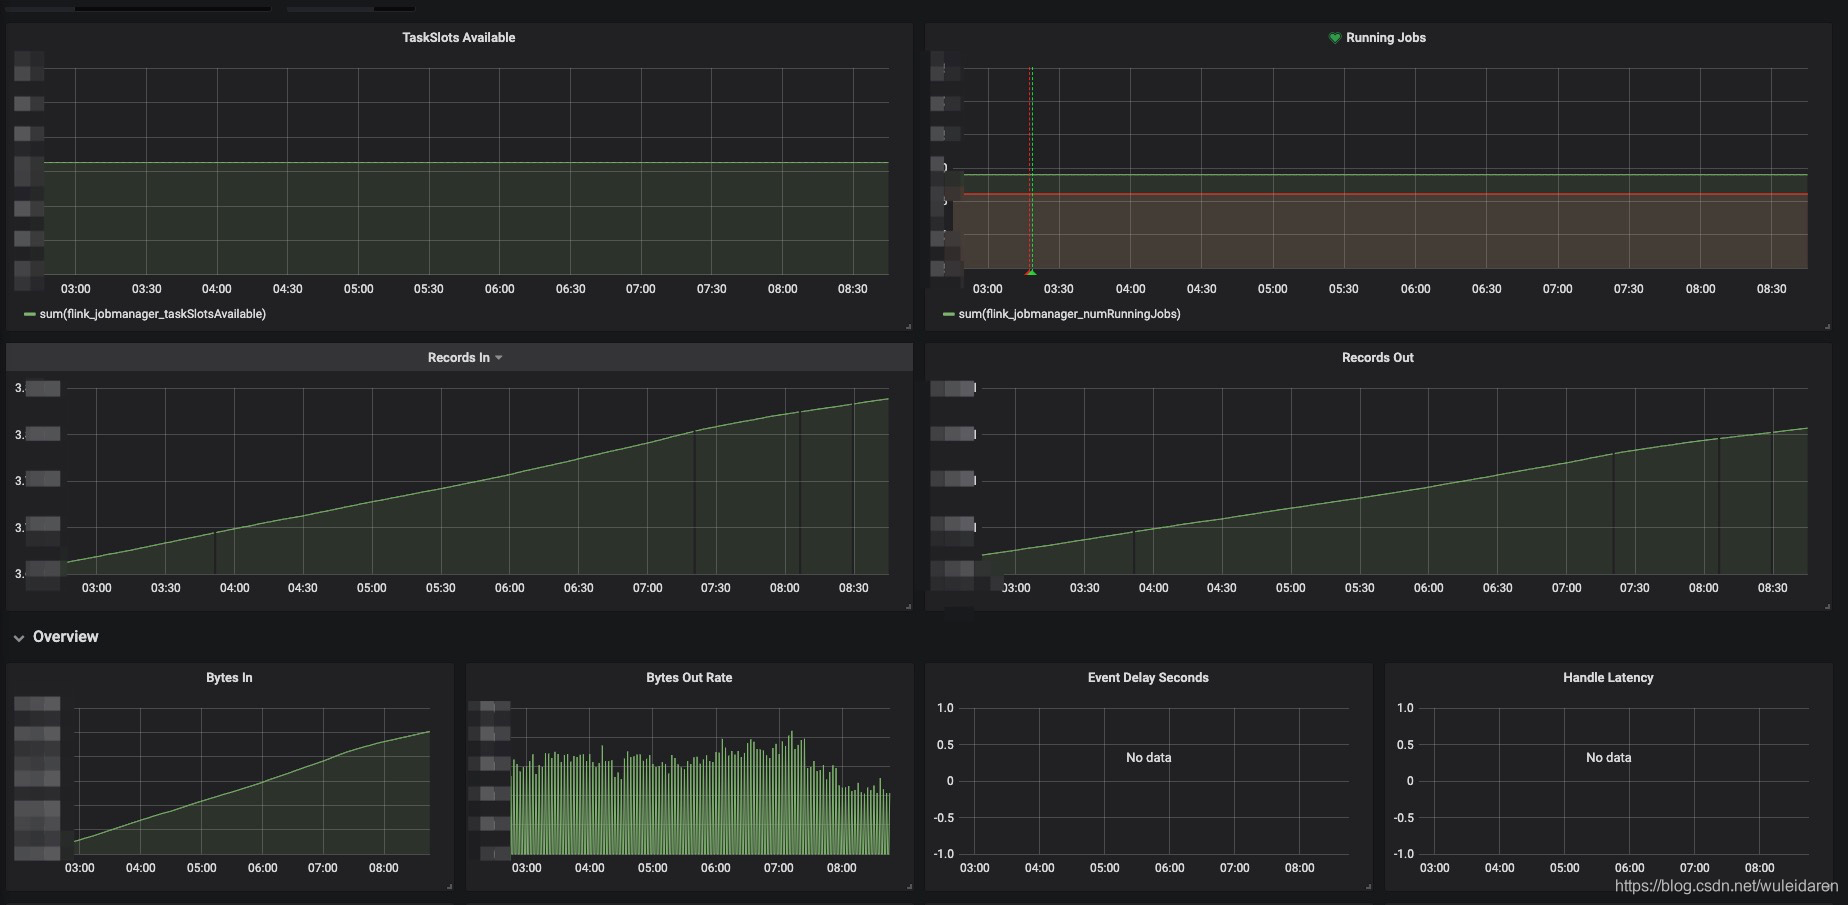Click the Records In panel resize handle
Image resolution: width=1848 pixels, height=905 pixels.
tap(908, 606)
